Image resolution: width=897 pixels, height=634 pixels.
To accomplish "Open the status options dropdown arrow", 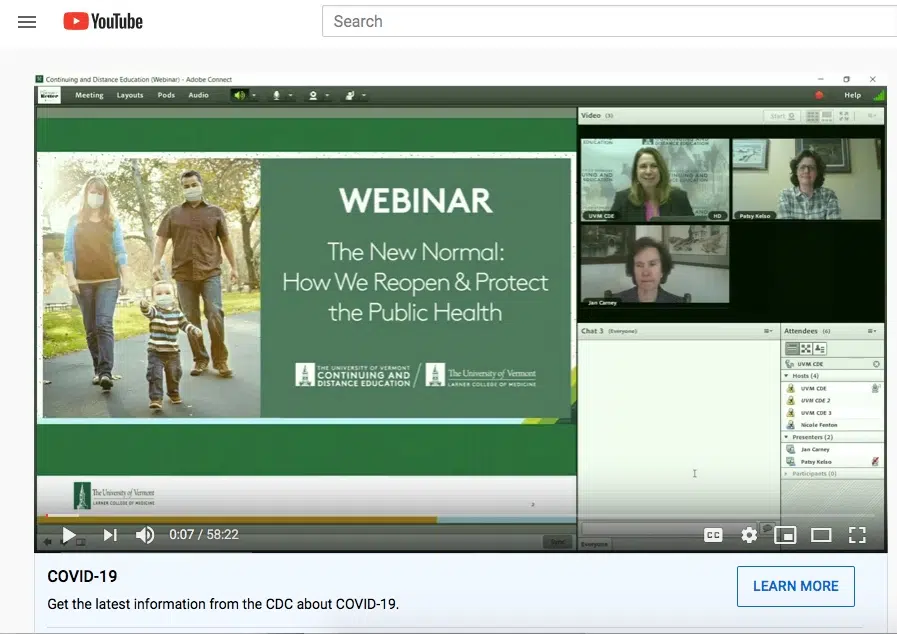I will point(364,95).
